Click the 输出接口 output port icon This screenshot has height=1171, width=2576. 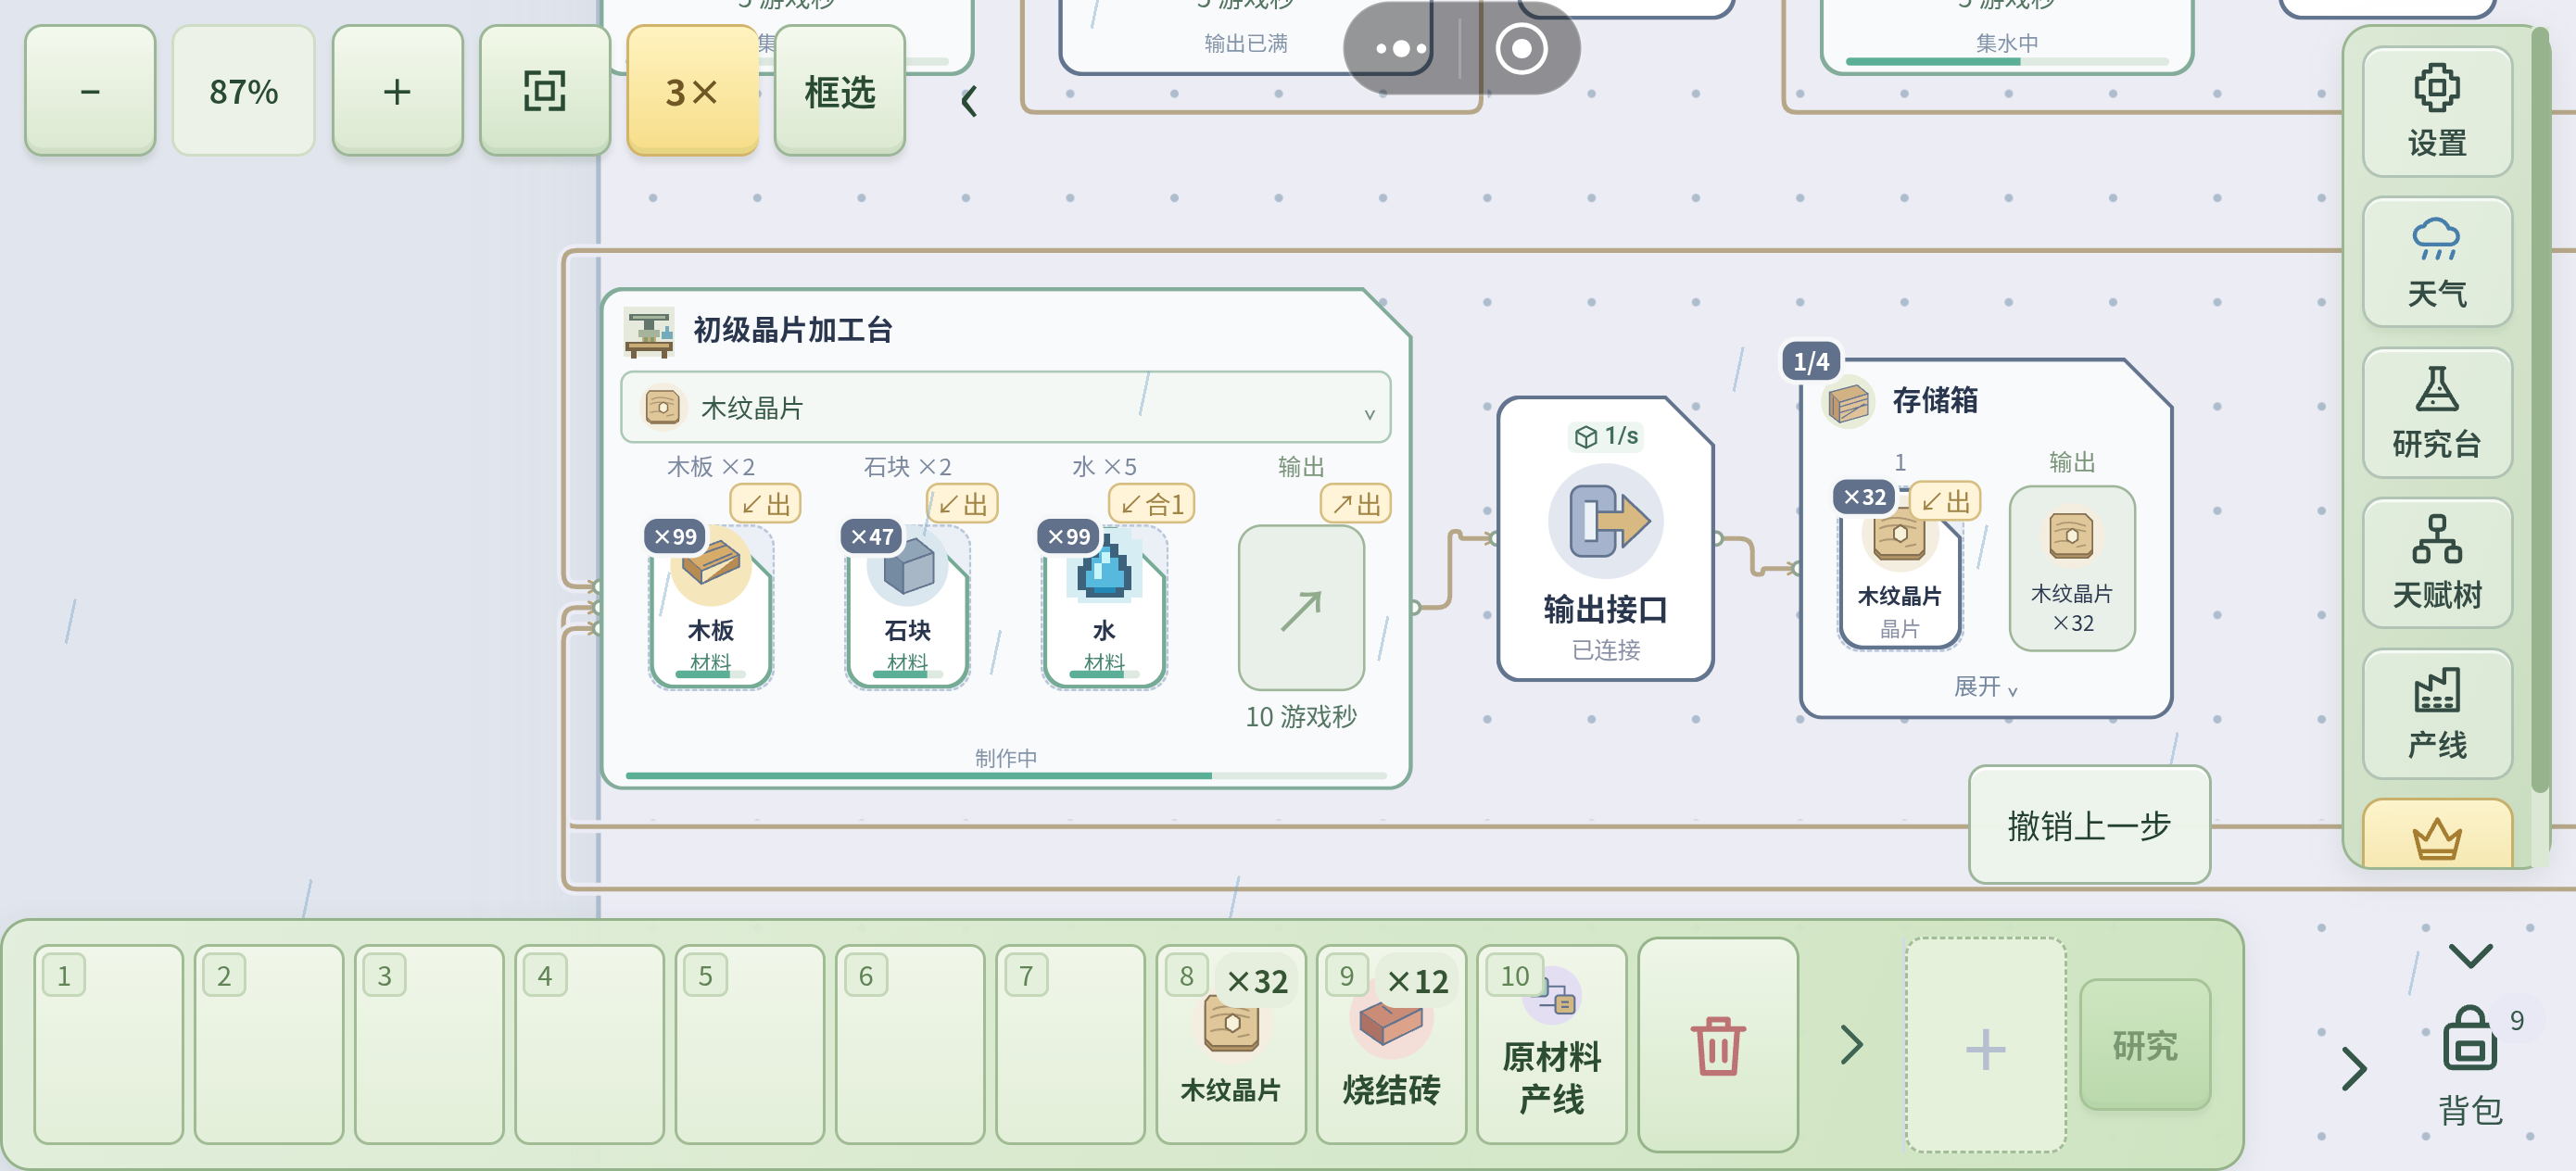tap(1606, 521)
